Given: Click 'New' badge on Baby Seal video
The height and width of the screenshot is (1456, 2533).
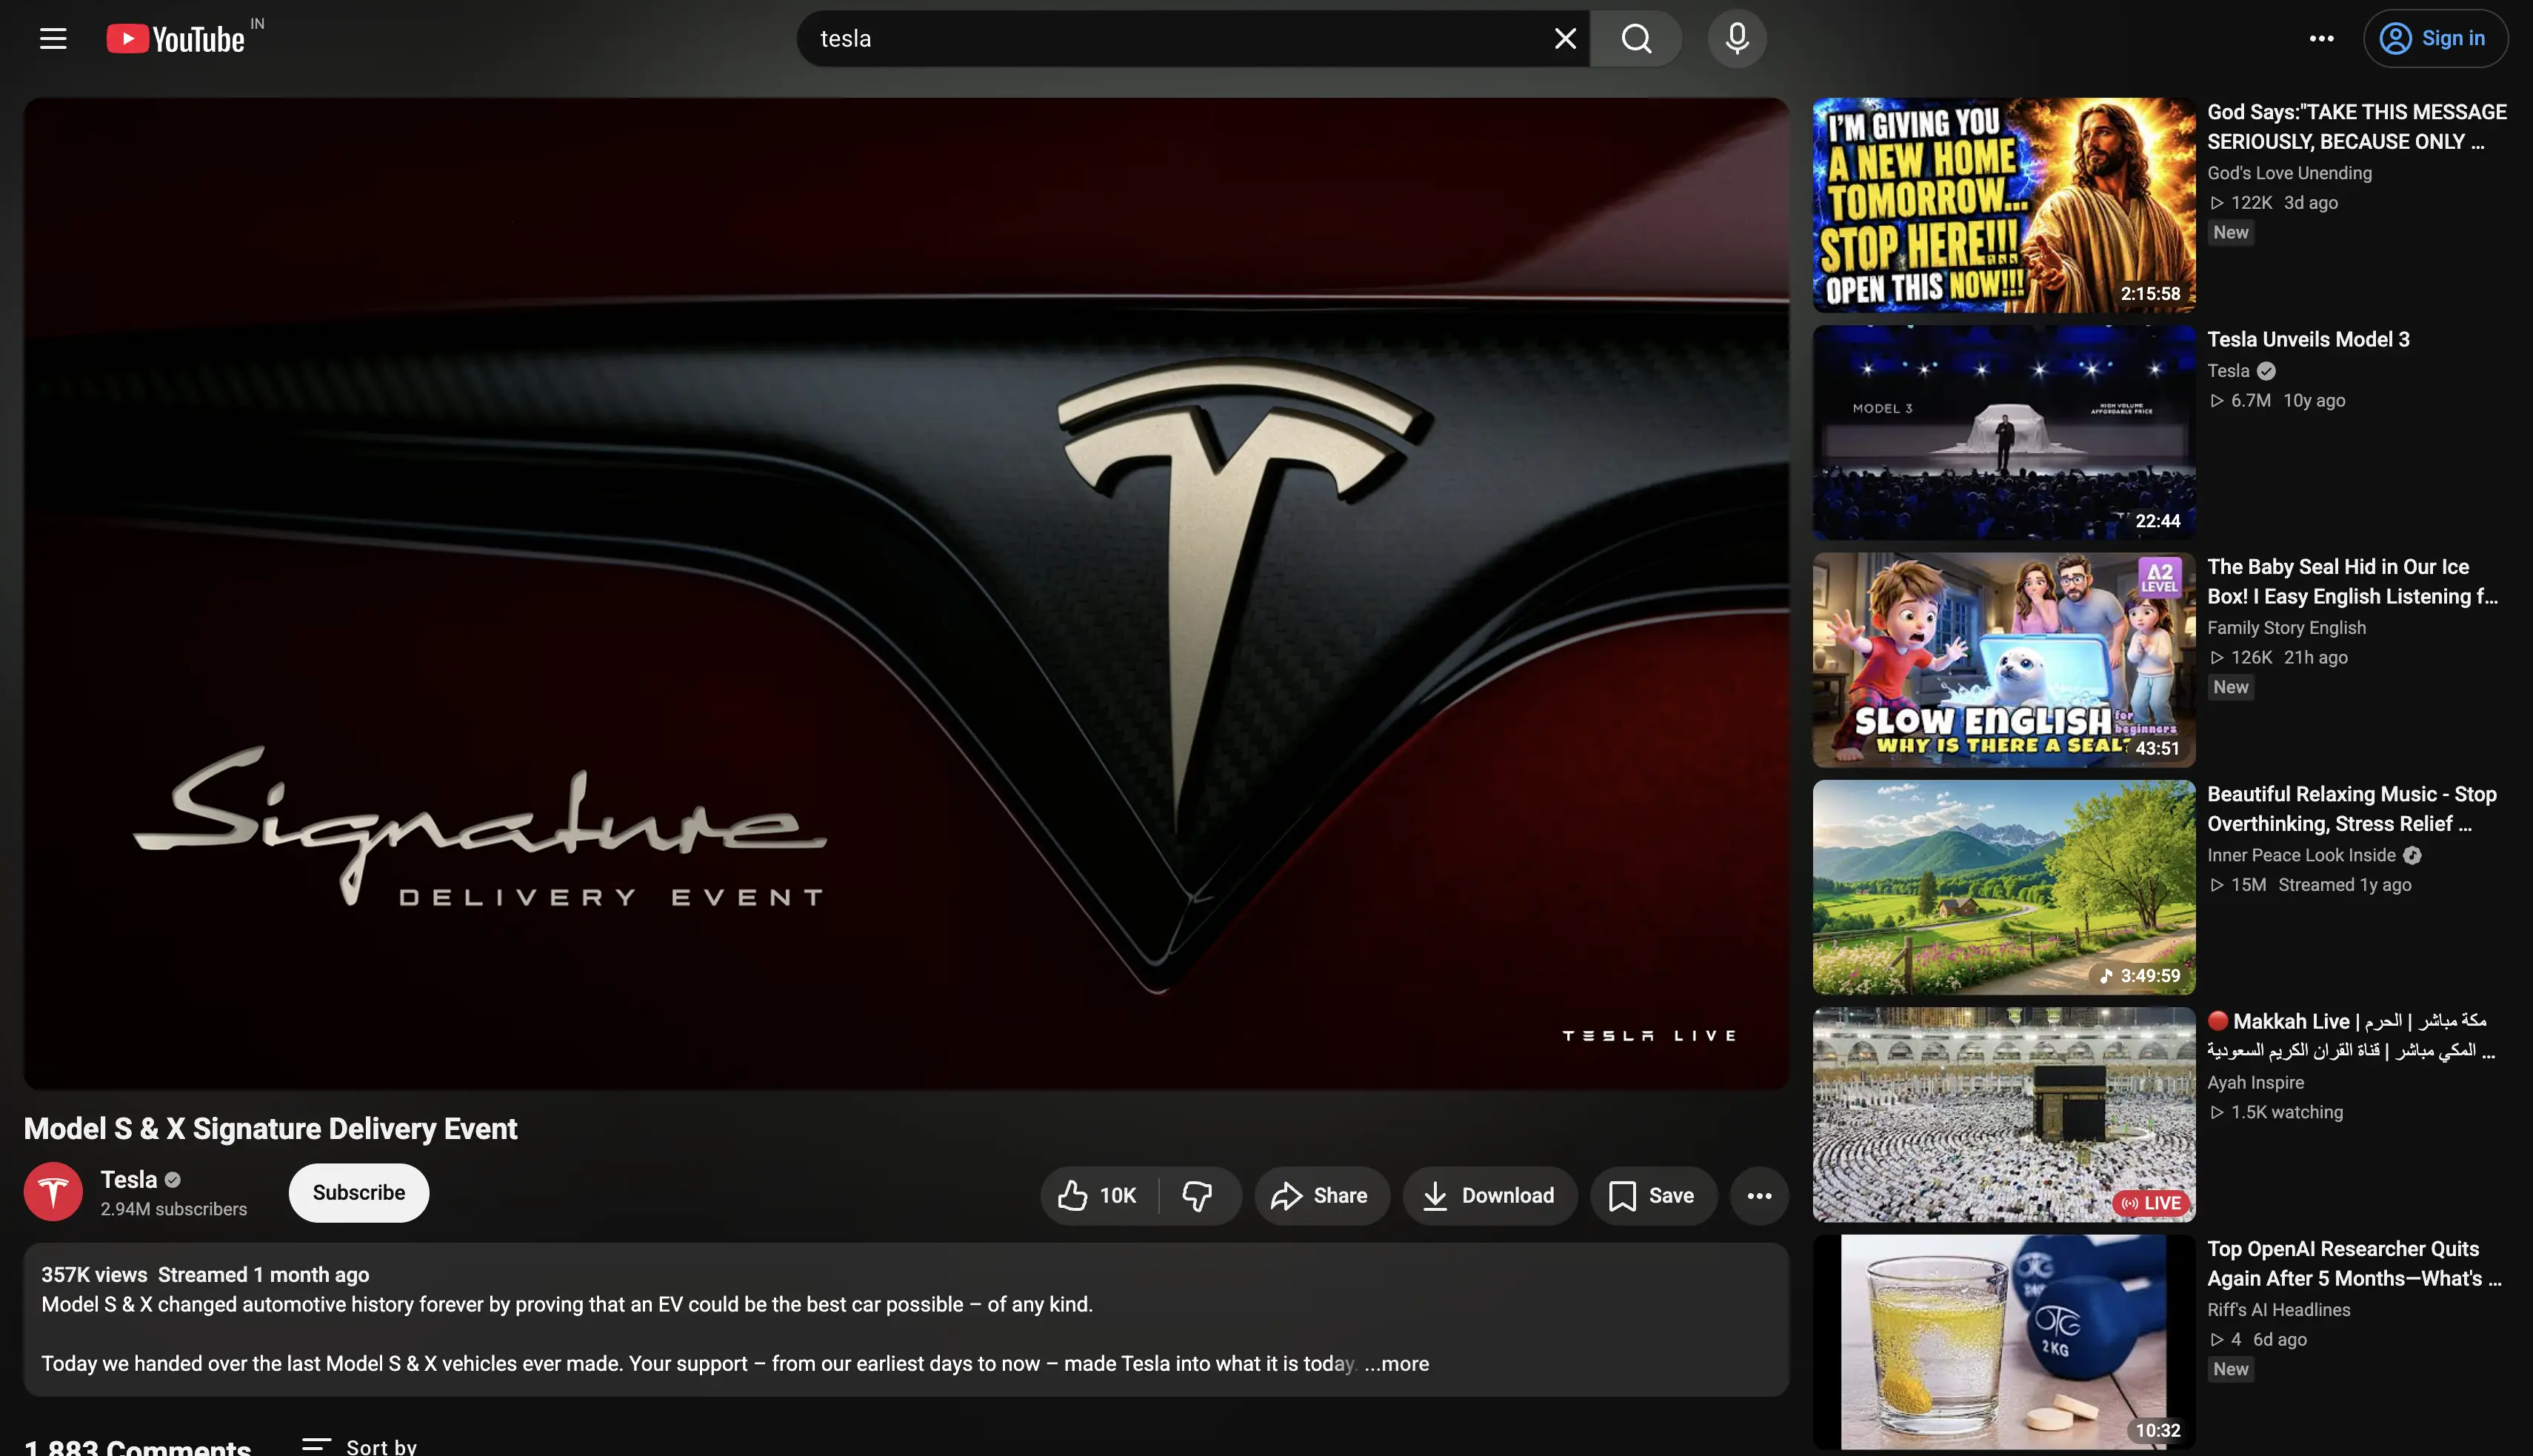Looking at the screenshot, I should click(x=2230, y=688).
